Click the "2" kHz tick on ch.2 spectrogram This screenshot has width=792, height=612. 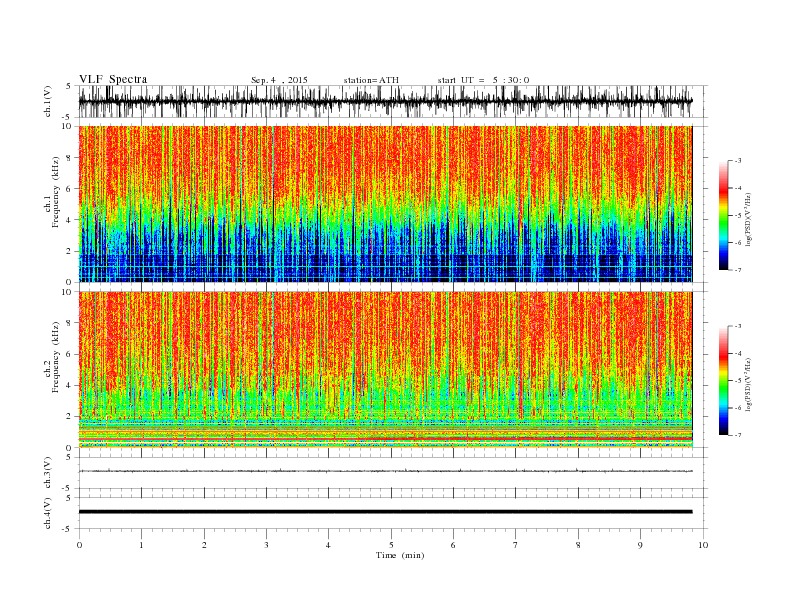[69, 417]
